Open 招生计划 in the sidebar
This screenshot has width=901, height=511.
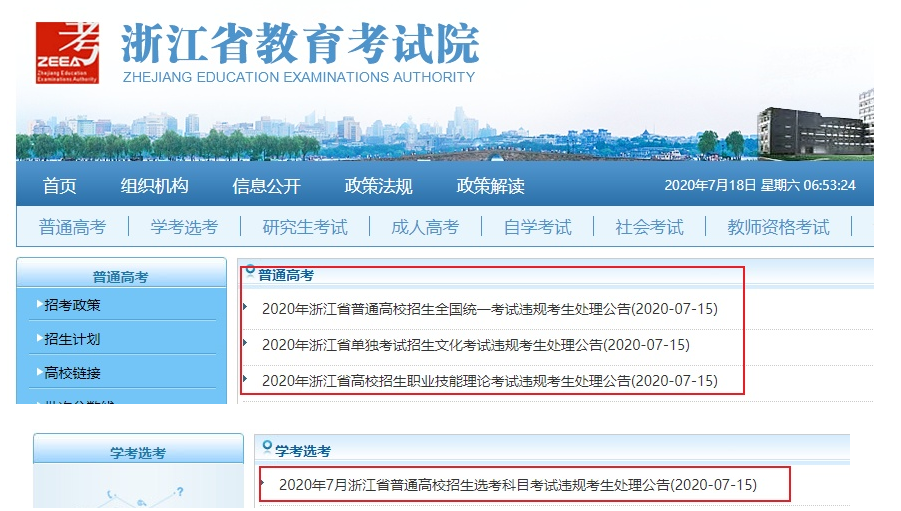[72, 339]
